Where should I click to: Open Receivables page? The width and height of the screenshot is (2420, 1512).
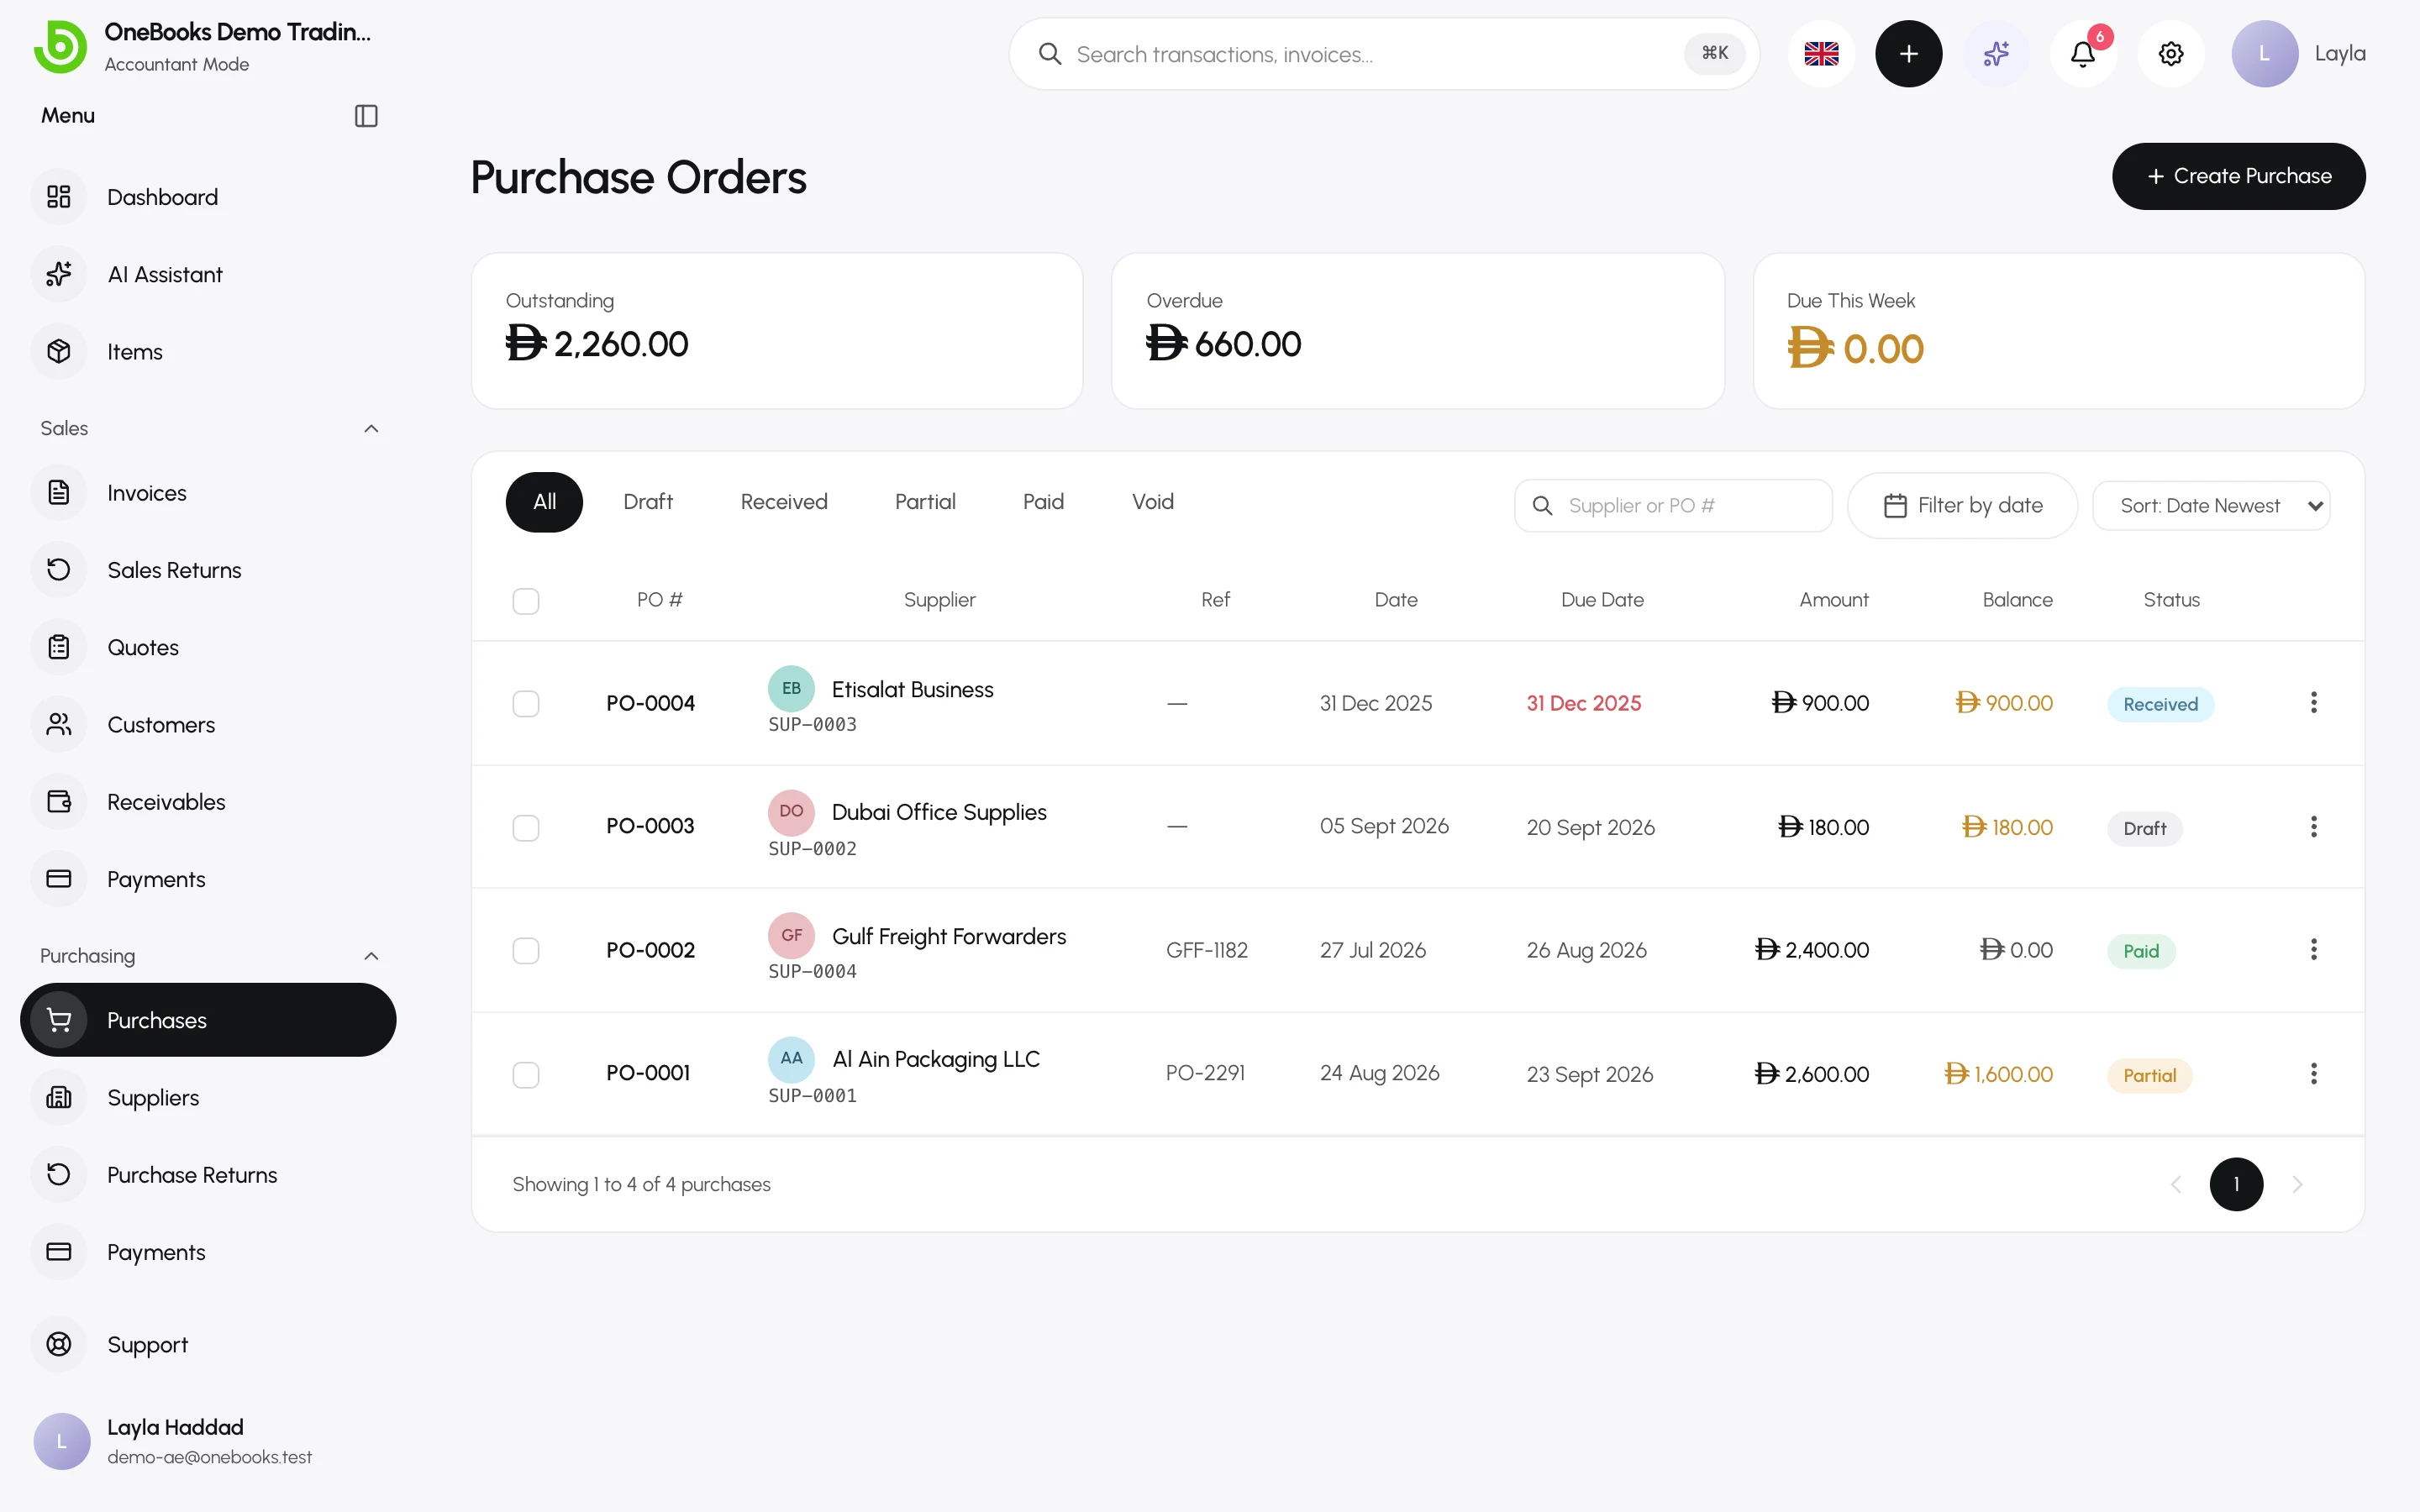pos(208,802)
